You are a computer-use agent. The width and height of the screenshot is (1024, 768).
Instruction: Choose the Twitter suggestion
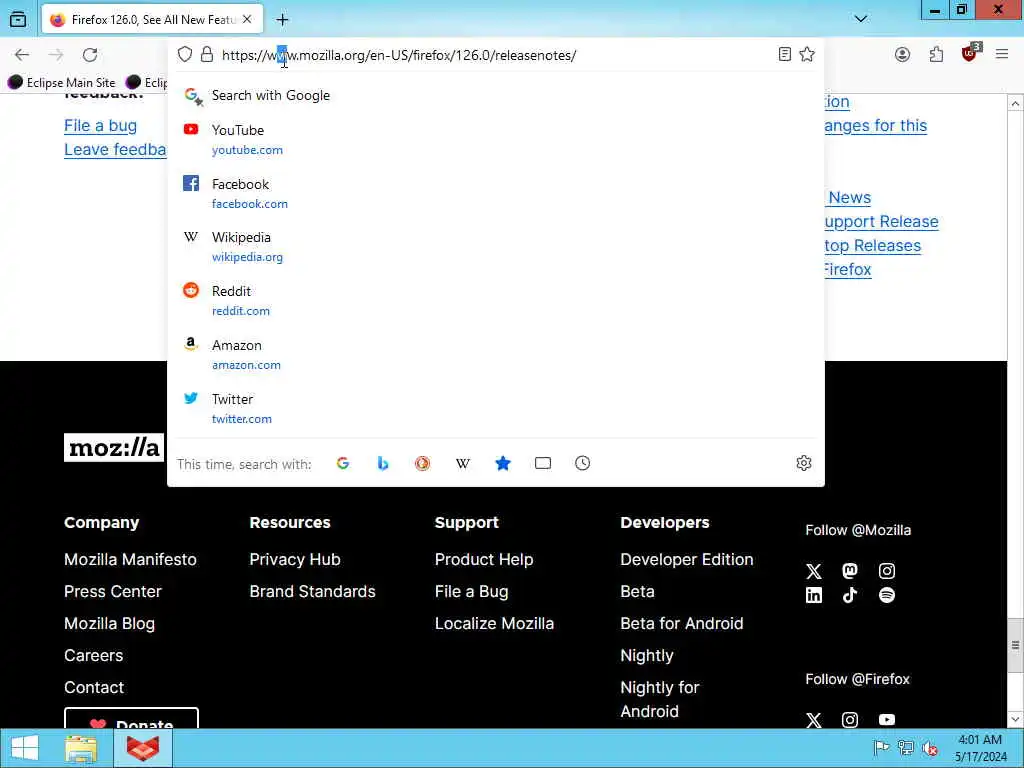pos(496,408)
